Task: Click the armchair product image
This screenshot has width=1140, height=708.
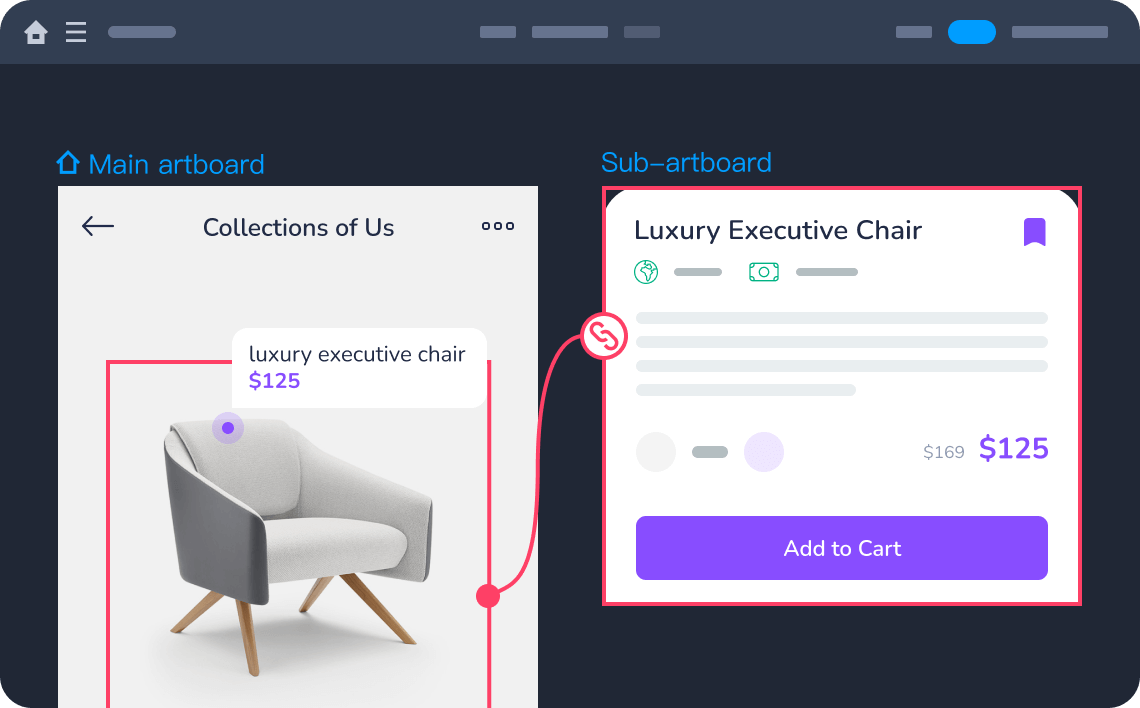Action: coord(298,545)
